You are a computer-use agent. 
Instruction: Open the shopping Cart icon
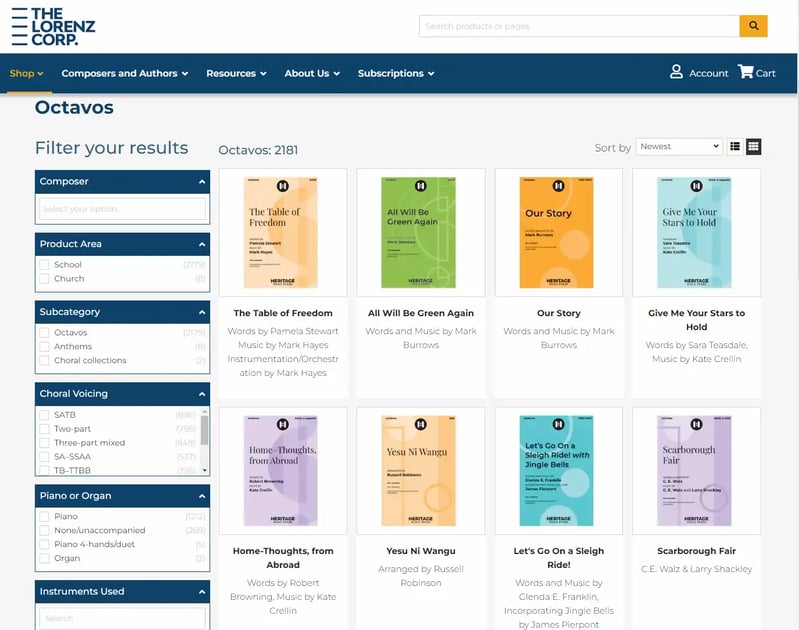point(745,72)
